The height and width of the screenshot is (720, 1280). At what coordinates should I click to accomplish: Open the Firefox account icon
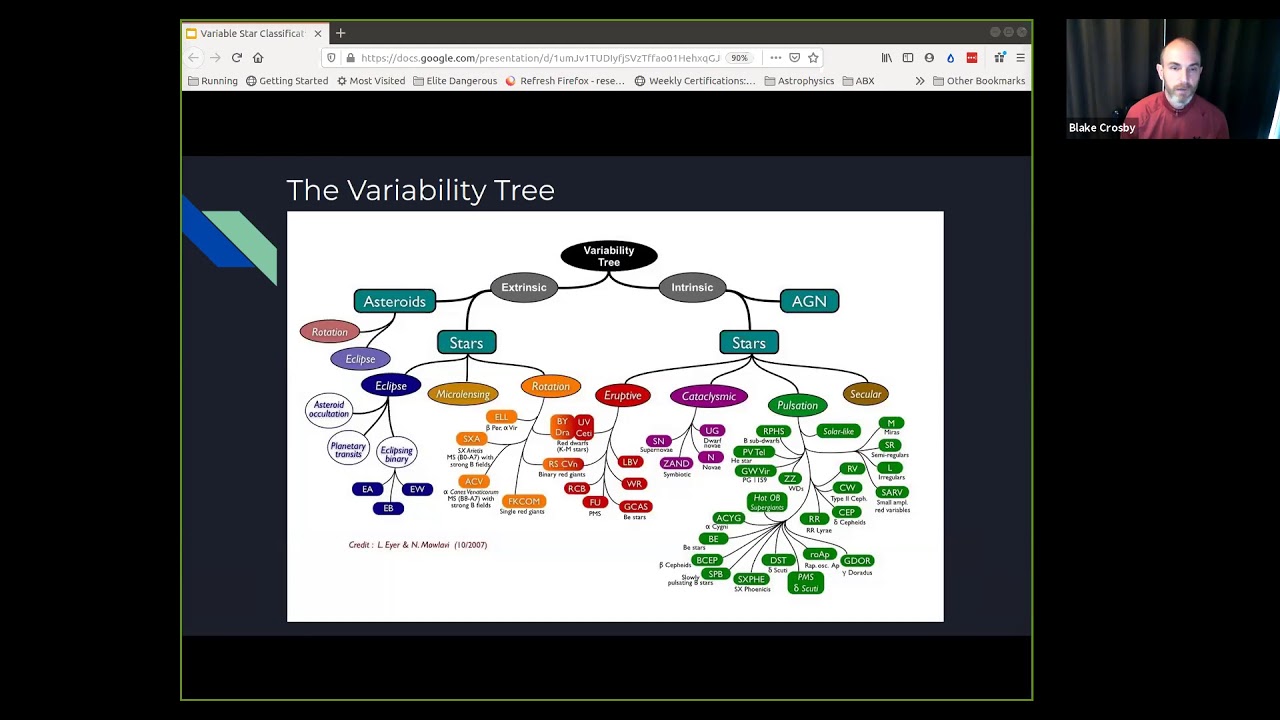pos(929,58)
